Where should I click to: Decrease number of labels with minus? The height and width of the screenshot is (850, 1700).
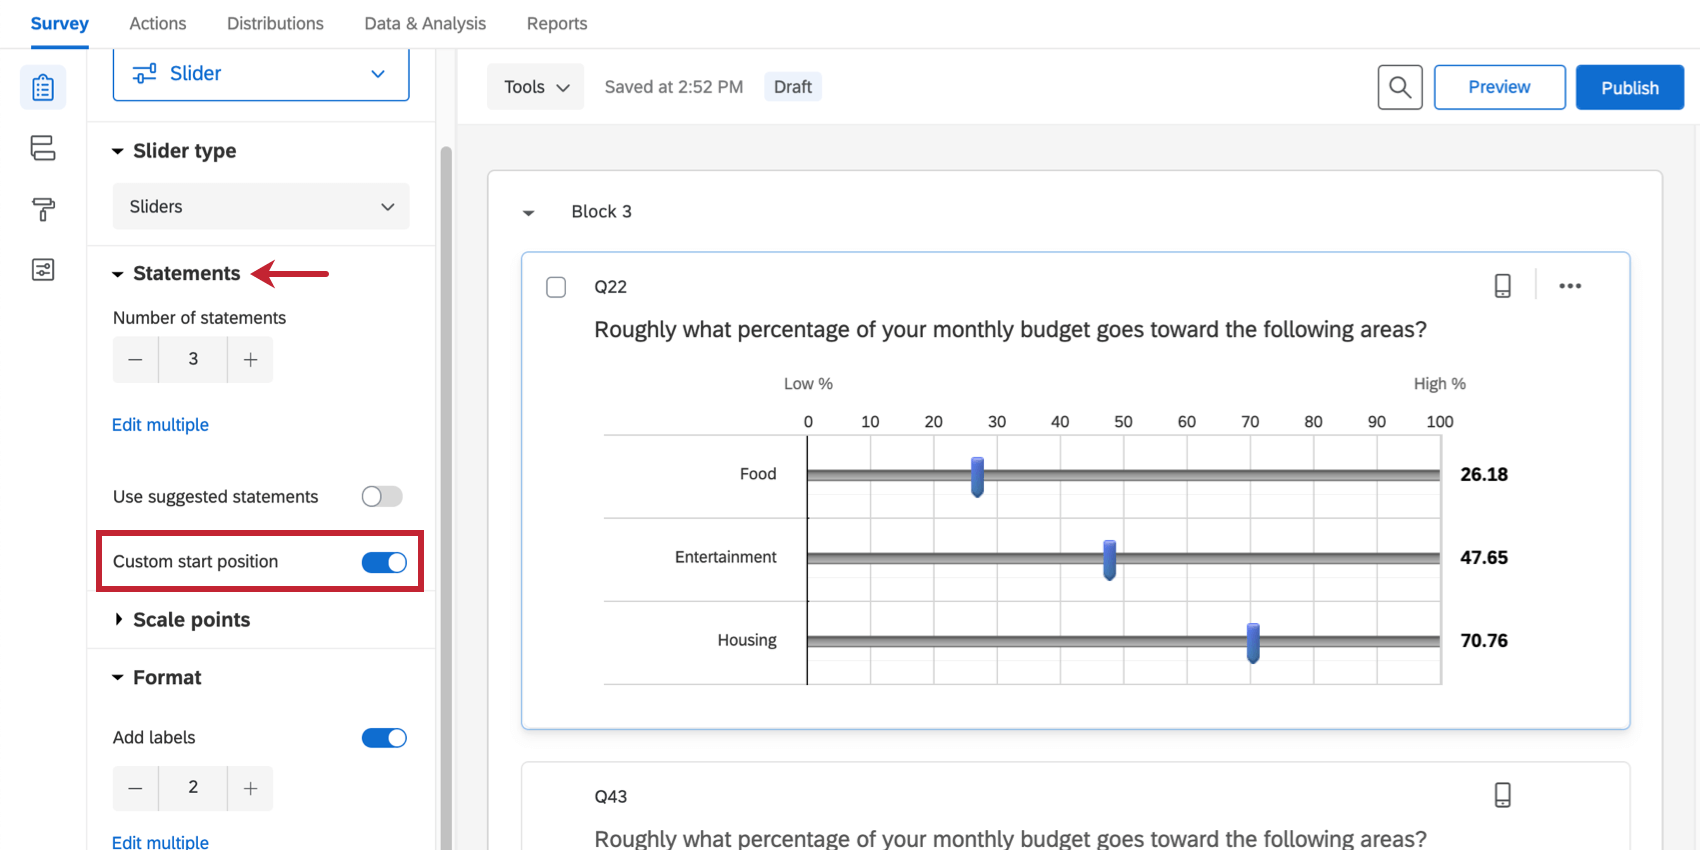(x=136, y=788)
